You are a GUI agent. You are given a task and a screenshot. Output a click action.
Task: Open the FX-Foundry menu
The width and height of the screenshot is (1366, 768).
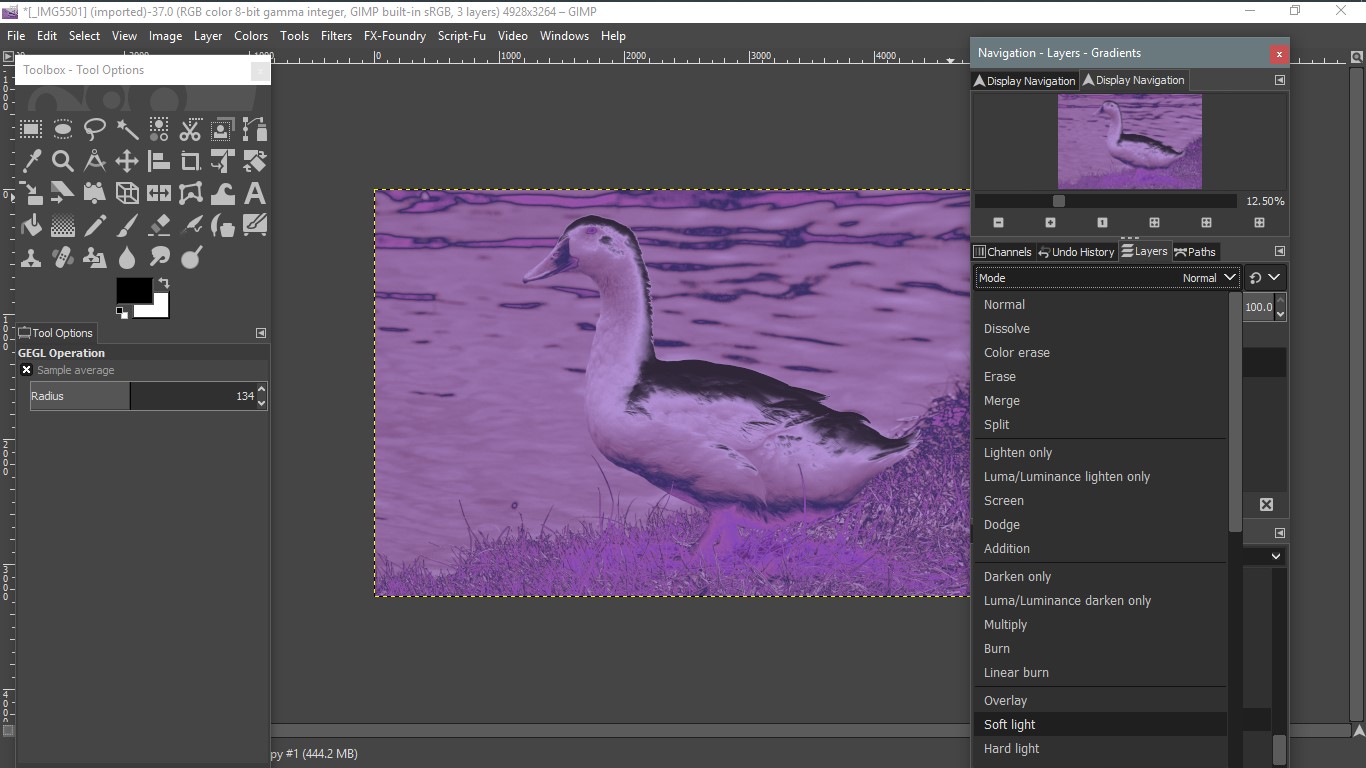tap(395, 35)
